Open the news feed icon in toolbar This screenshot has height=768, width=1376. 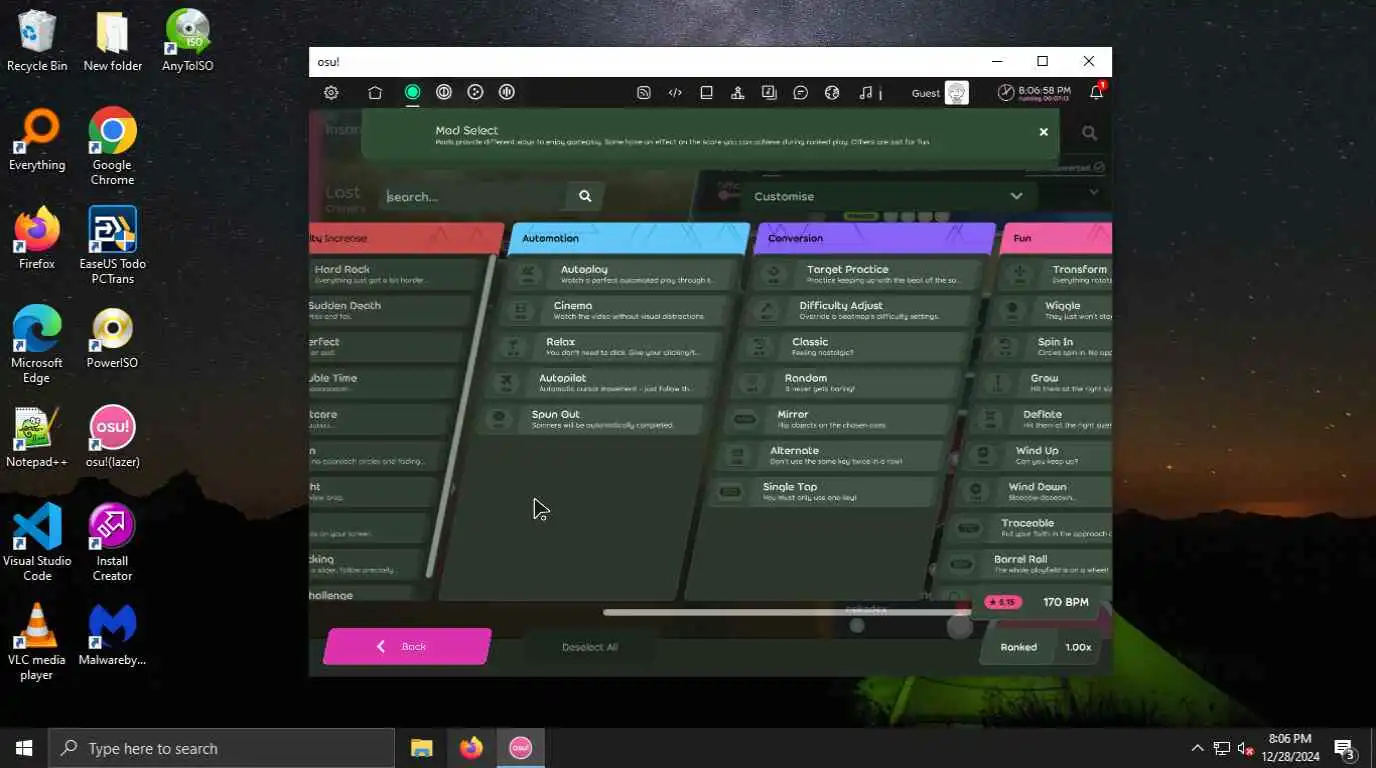point(644,92)
